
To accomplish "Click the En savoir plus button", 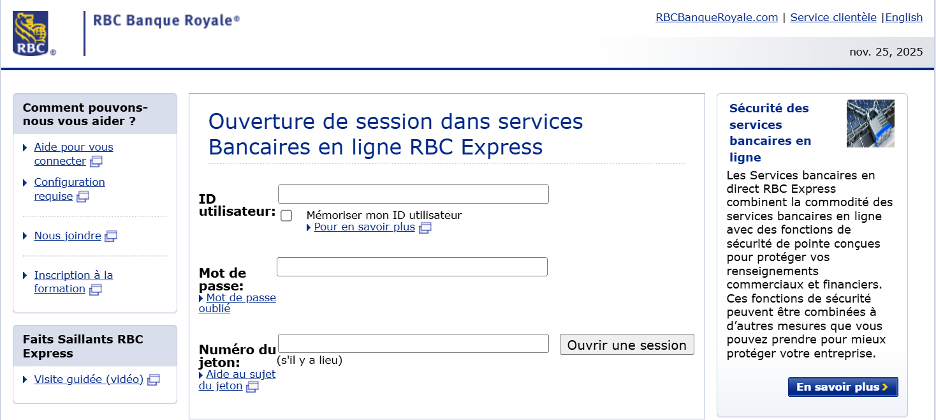I will (x=842, y=386).
